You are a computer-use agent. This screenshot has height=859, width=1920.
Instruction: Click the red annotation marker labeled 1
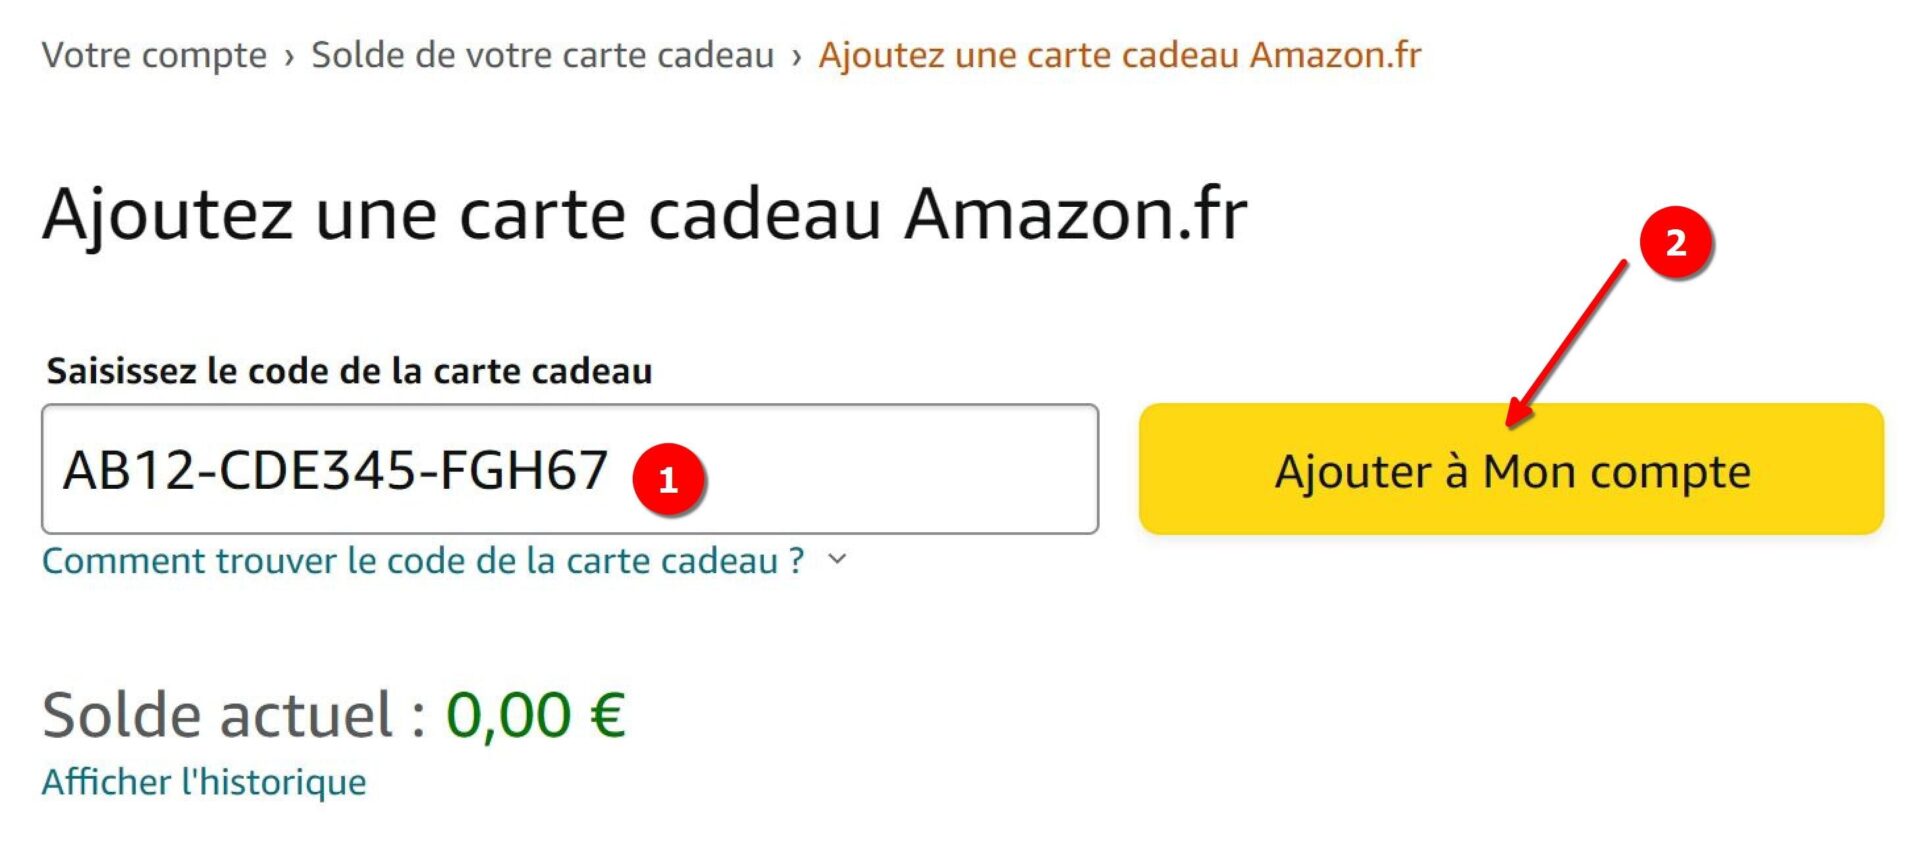pyautogui.click(x=668, y=480)
